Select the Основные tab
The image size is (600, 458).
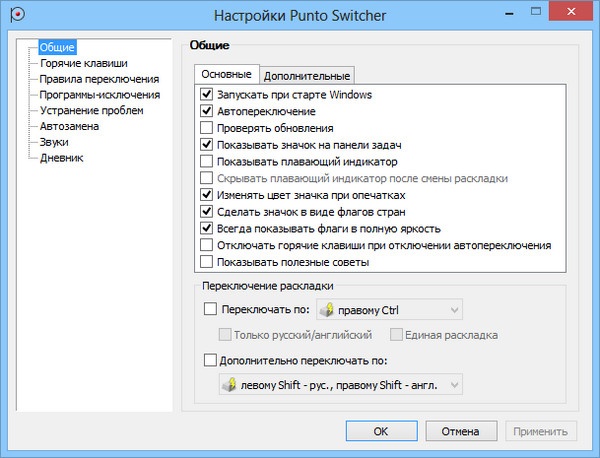pos(225,75)
